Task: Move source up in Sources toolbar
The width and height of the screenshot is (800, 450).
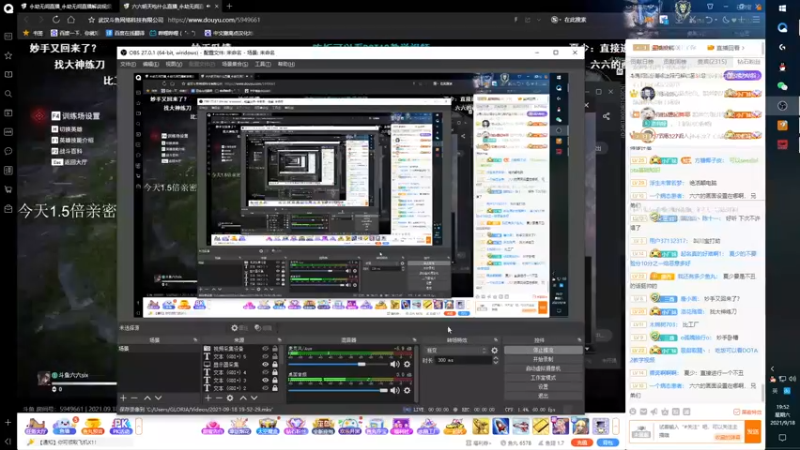Action: 243,398
